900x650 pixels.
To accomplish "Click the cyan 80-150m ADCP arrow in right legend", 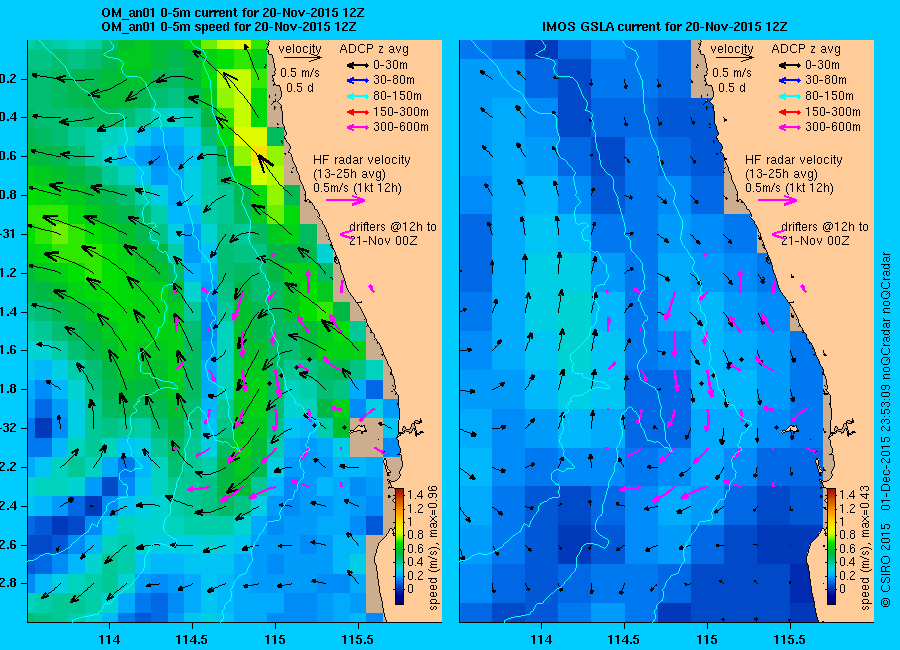I will point(790,96).
